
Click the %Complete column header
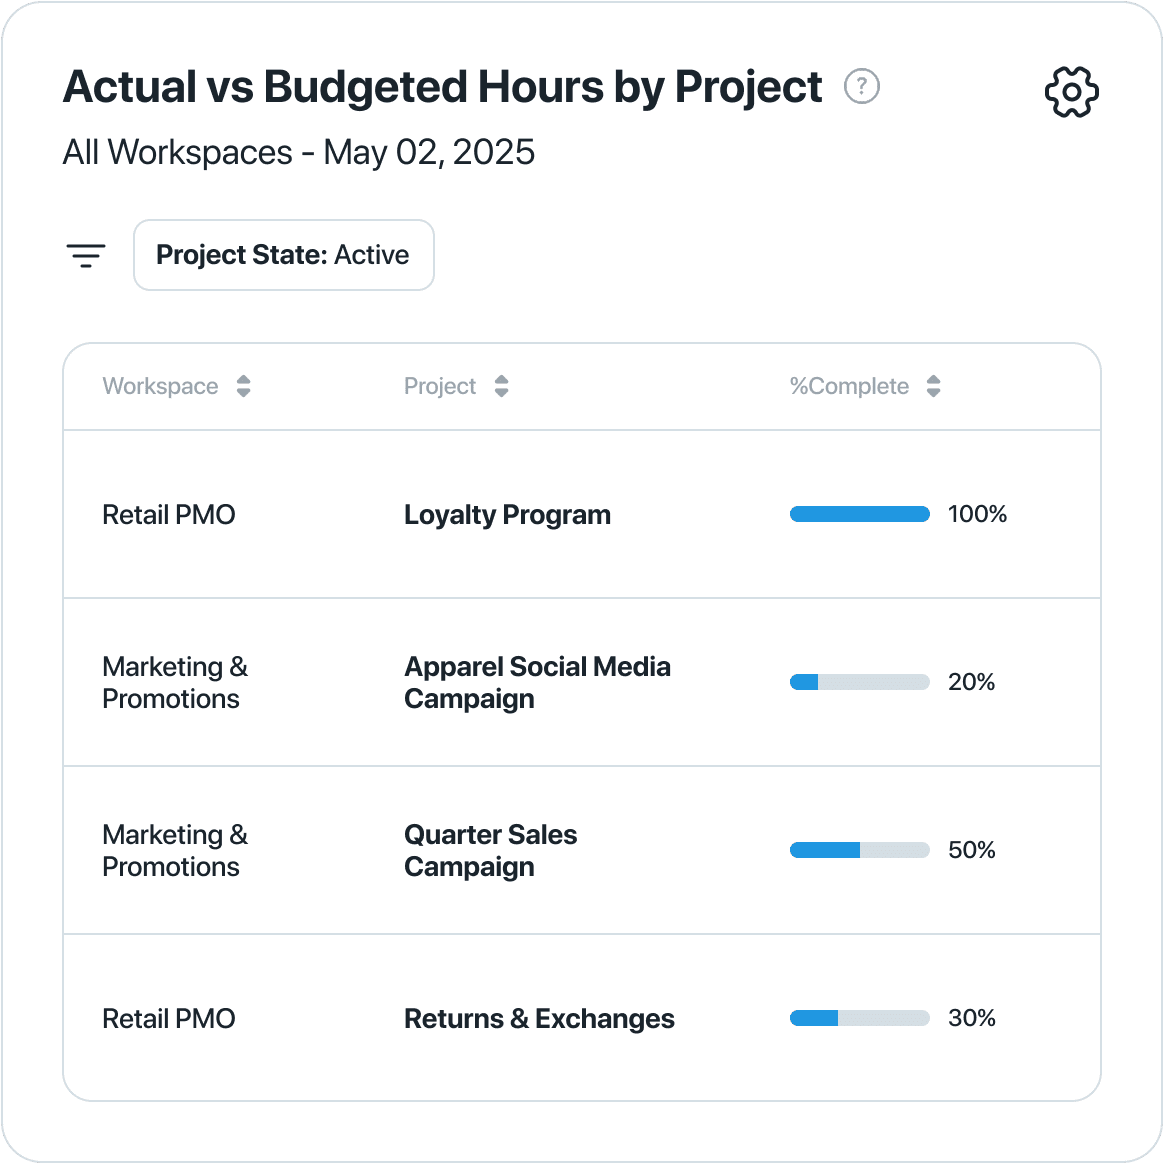[x=849, y=386]
